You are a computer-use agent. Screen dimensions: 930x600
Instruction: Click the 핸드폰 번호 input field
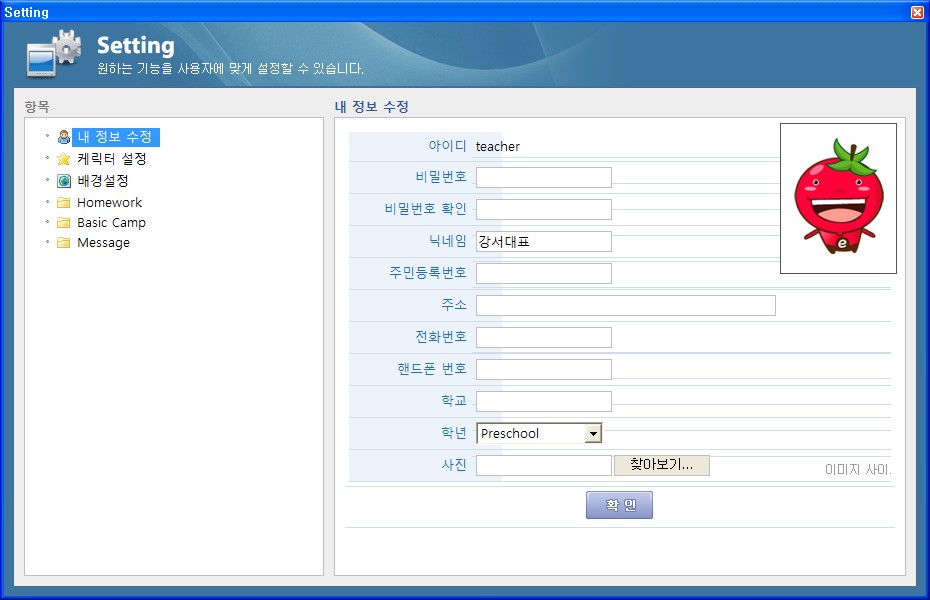[x=543, y=369]
